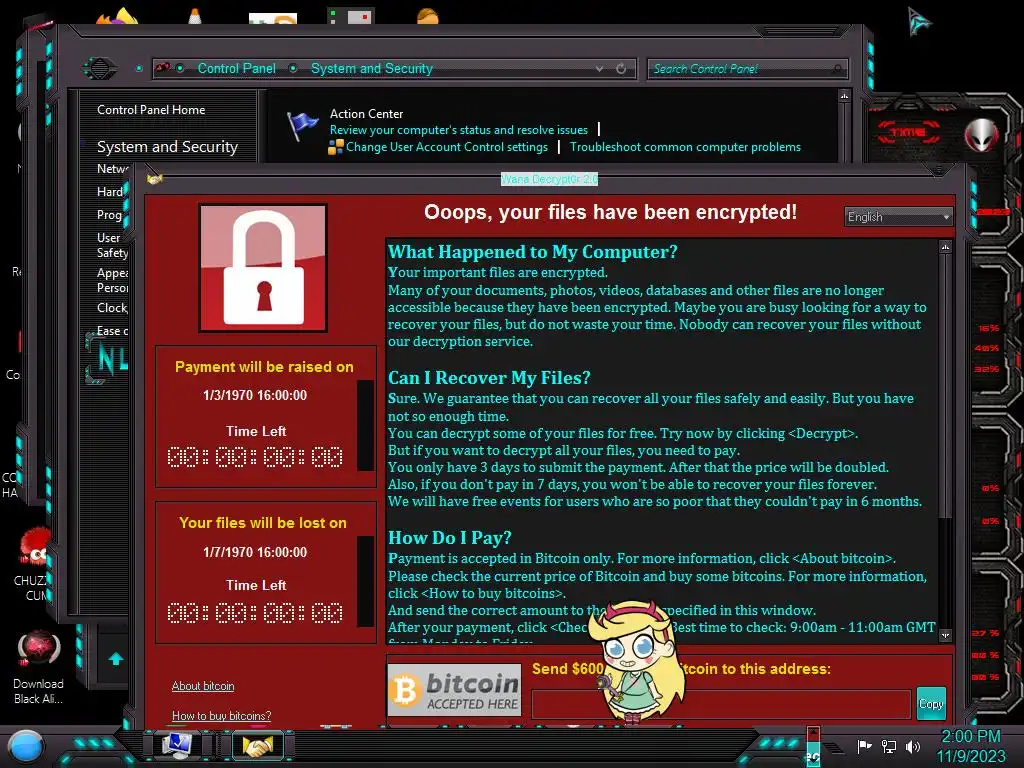Click the '1/3/1970 16:00:00' date
Screen dimensions: 1024x768
point(255,395)
